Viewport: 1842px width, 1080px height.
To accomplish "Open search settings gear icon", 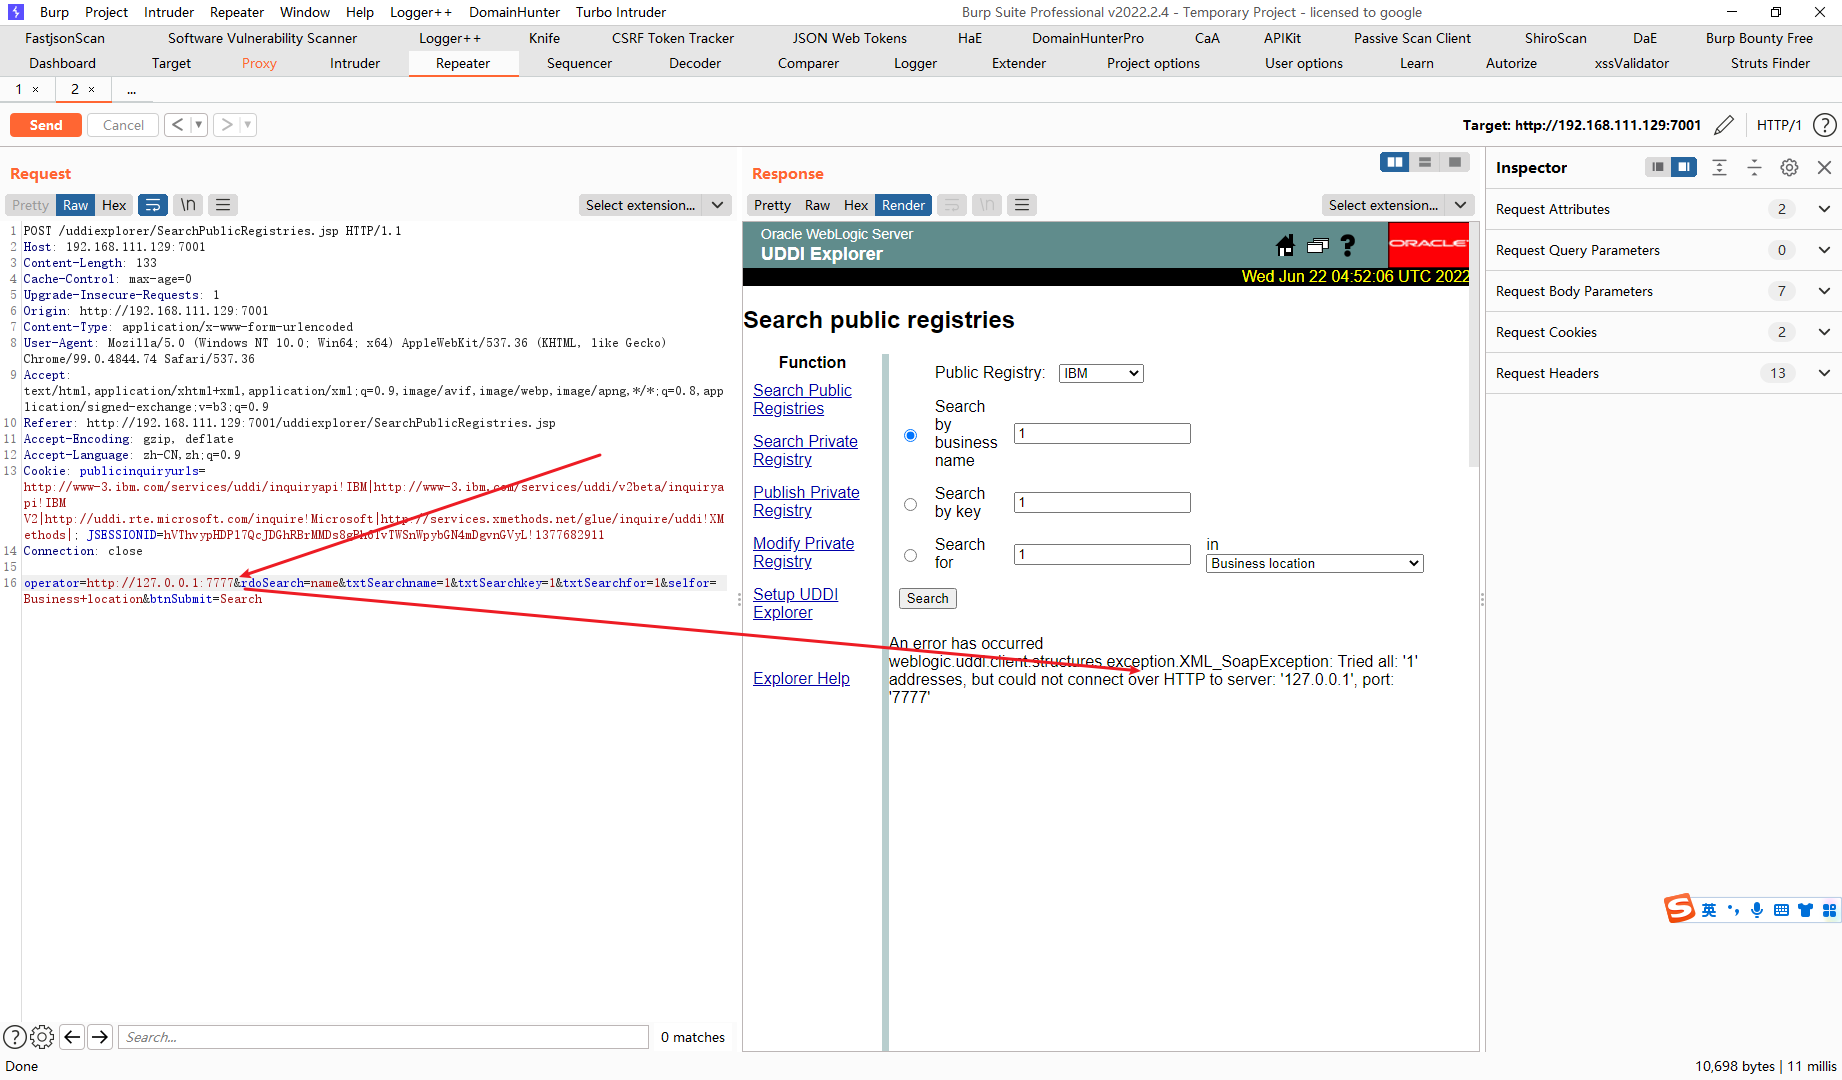I will pyautogui.click(x=42, y=1037).
